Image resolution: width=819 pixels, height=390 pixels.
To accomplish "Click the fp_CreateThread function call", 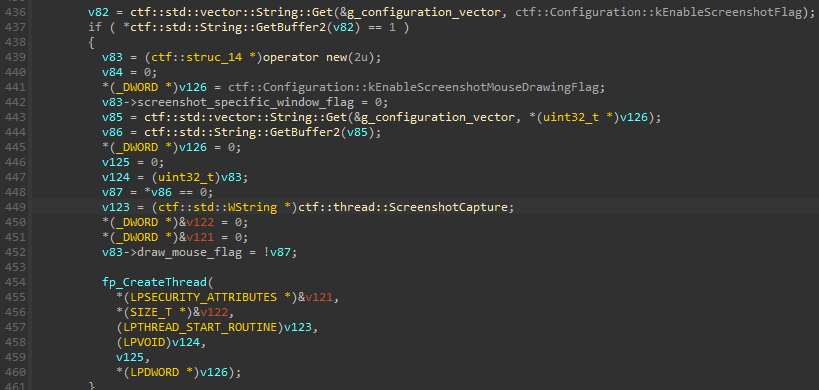I will (x=154, y=282).
